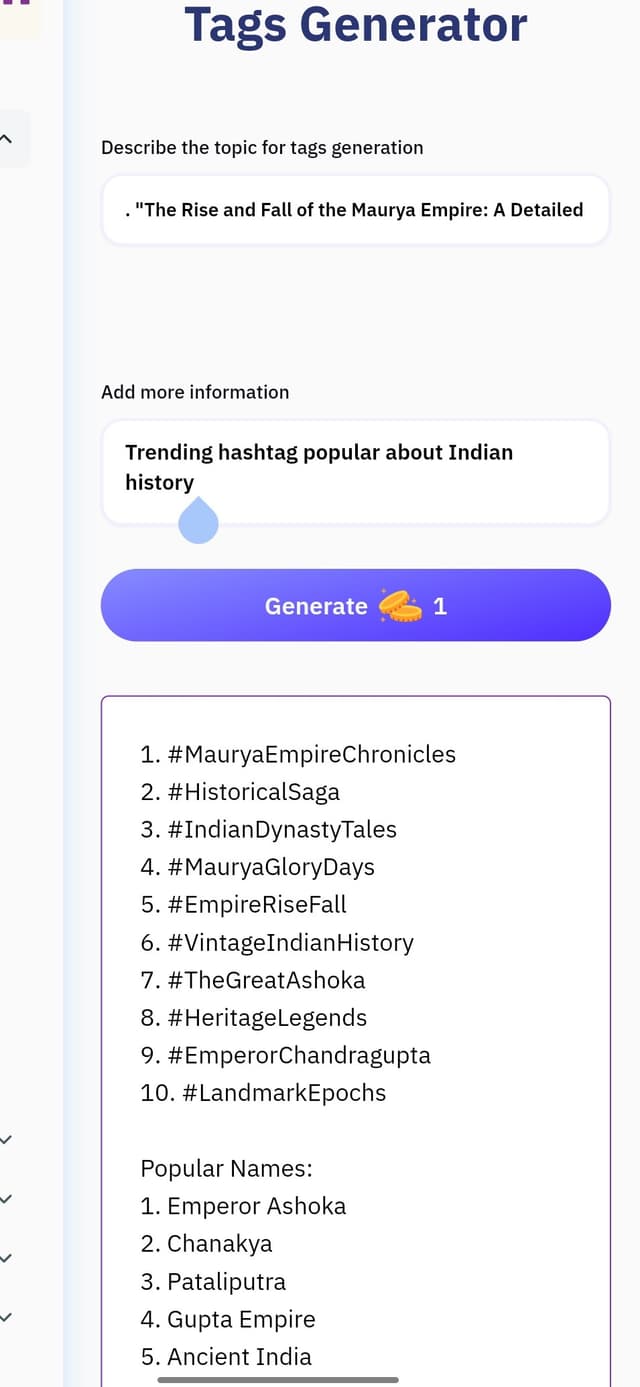640x1387 pixels.
Task: Expand the second down-chevron in left sidebar
Action: click(x=6, y=1198)
